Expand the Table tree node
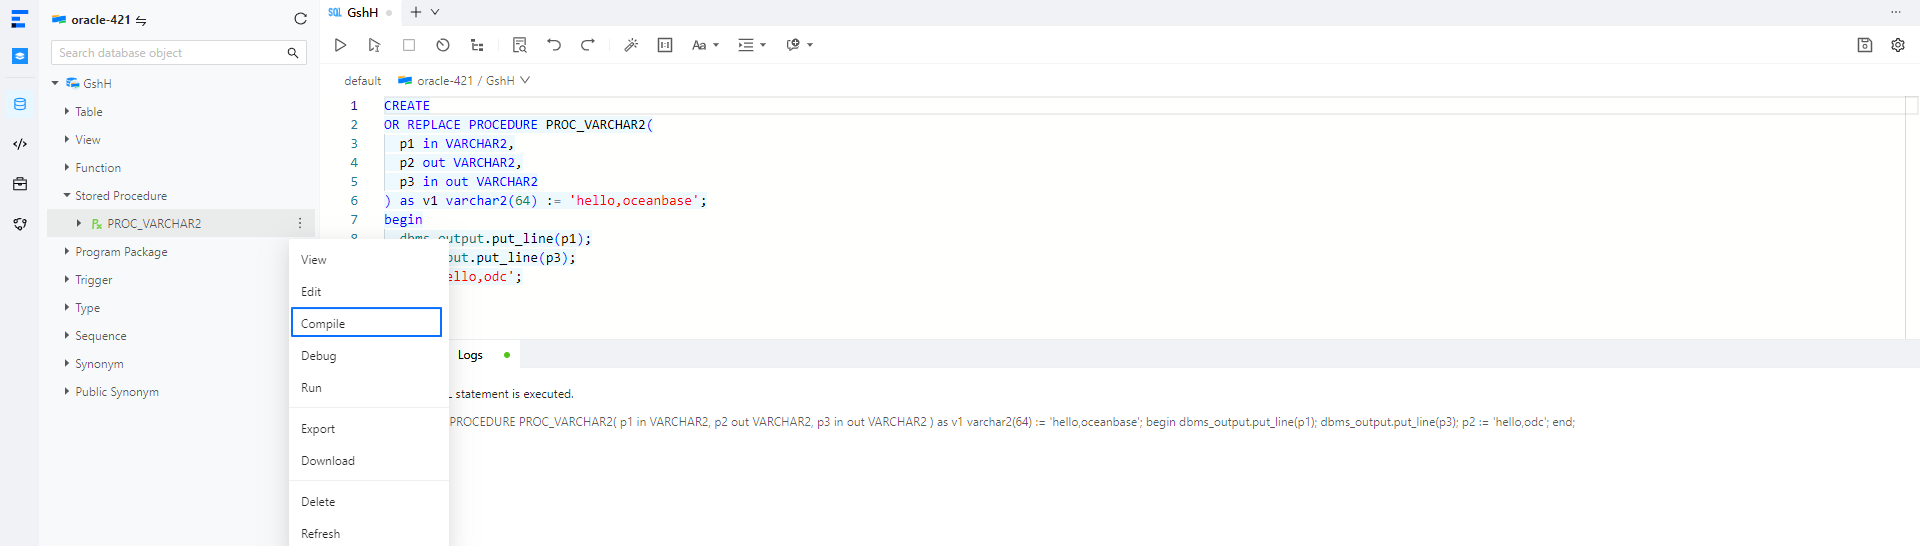The height and width of the screenshot is (546, 1920). pyautogui.click(x=67, y=112)
